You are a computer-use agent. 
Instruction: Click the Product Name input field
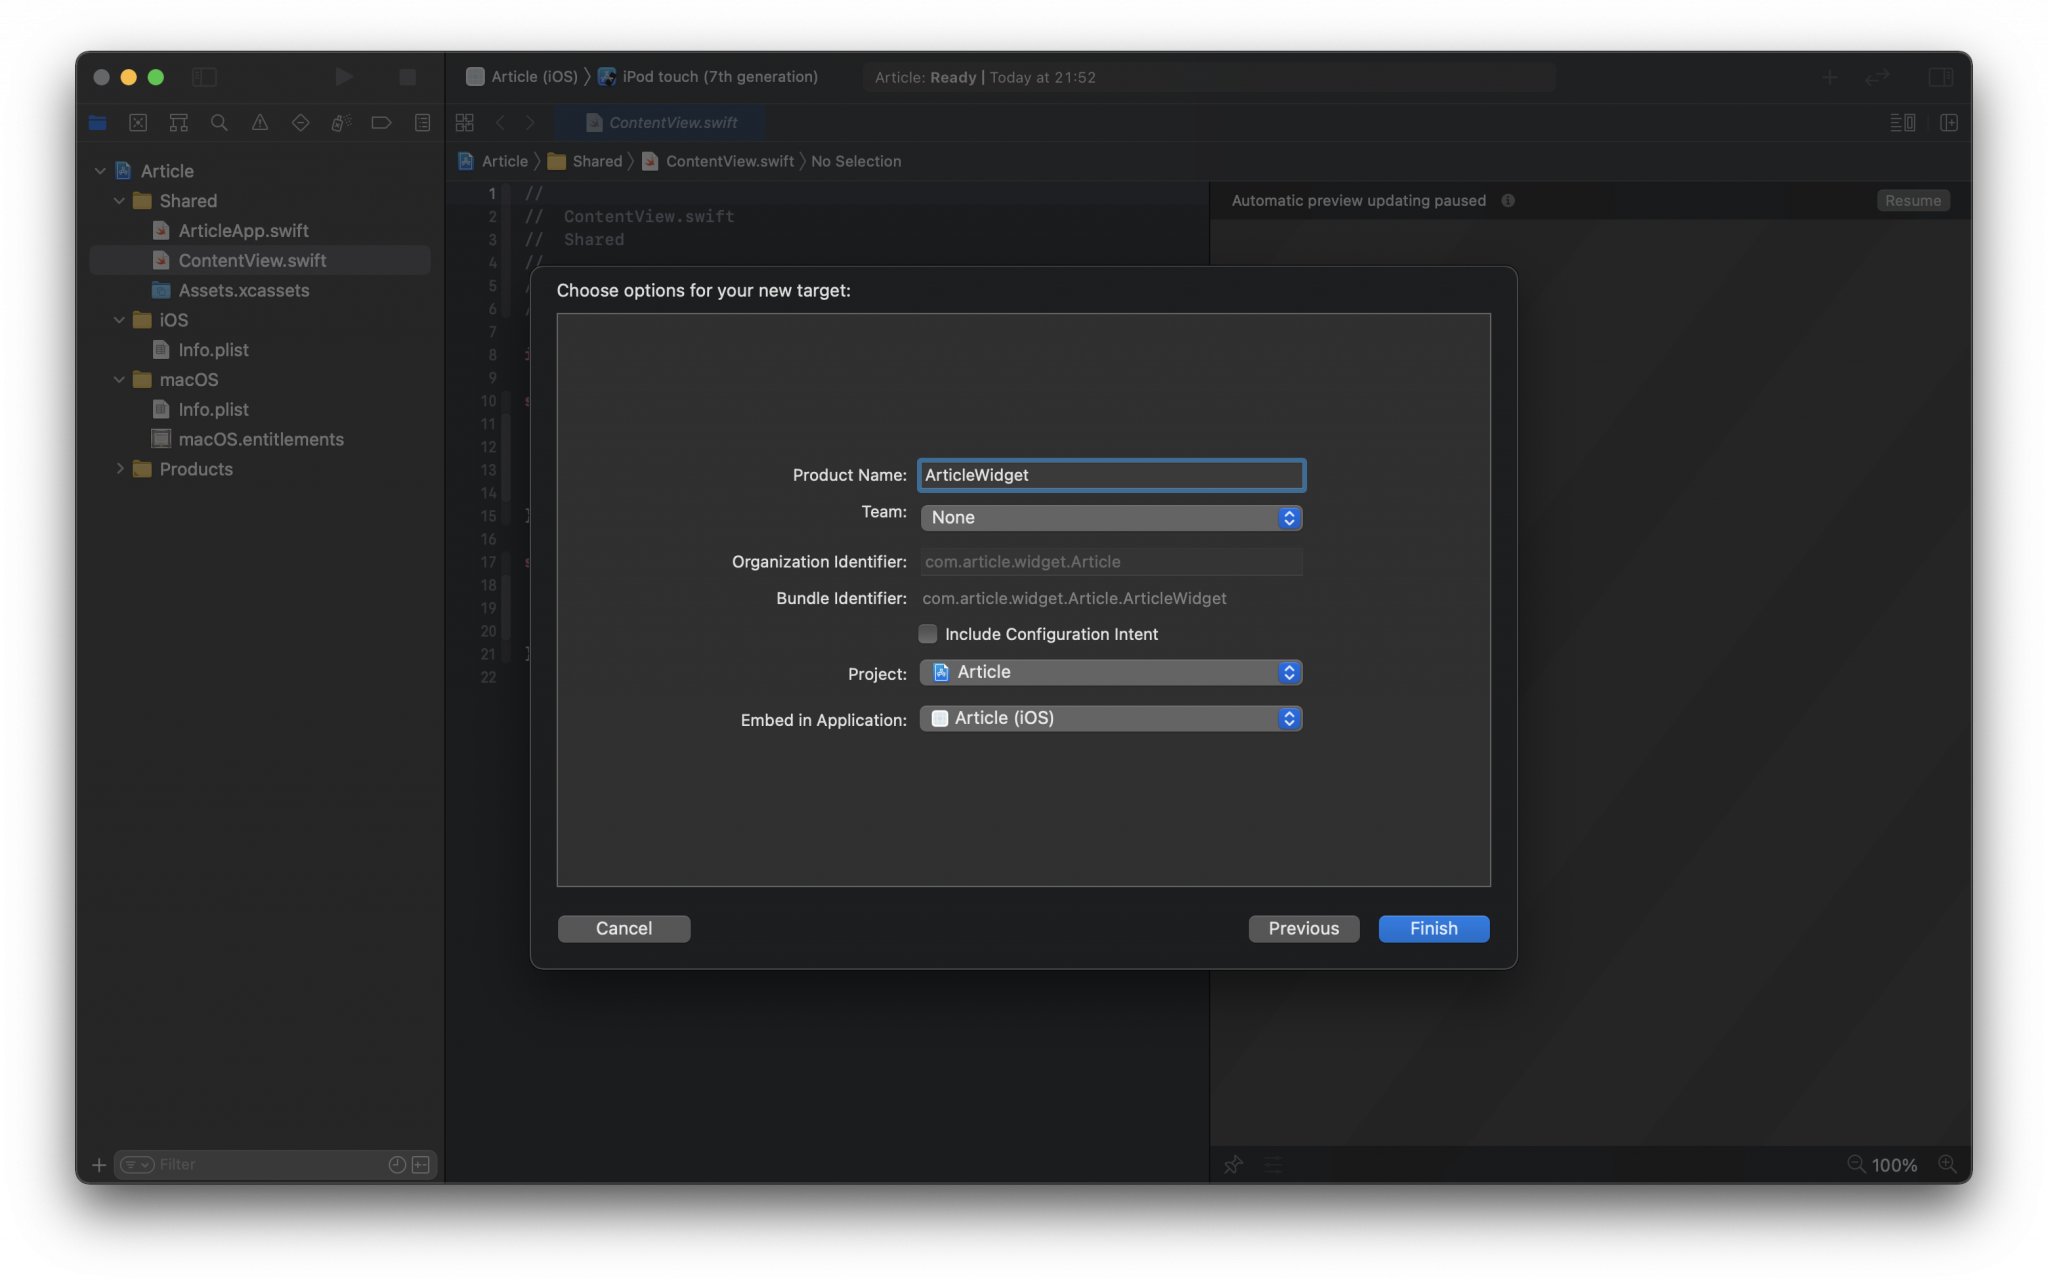point(1111,475)
